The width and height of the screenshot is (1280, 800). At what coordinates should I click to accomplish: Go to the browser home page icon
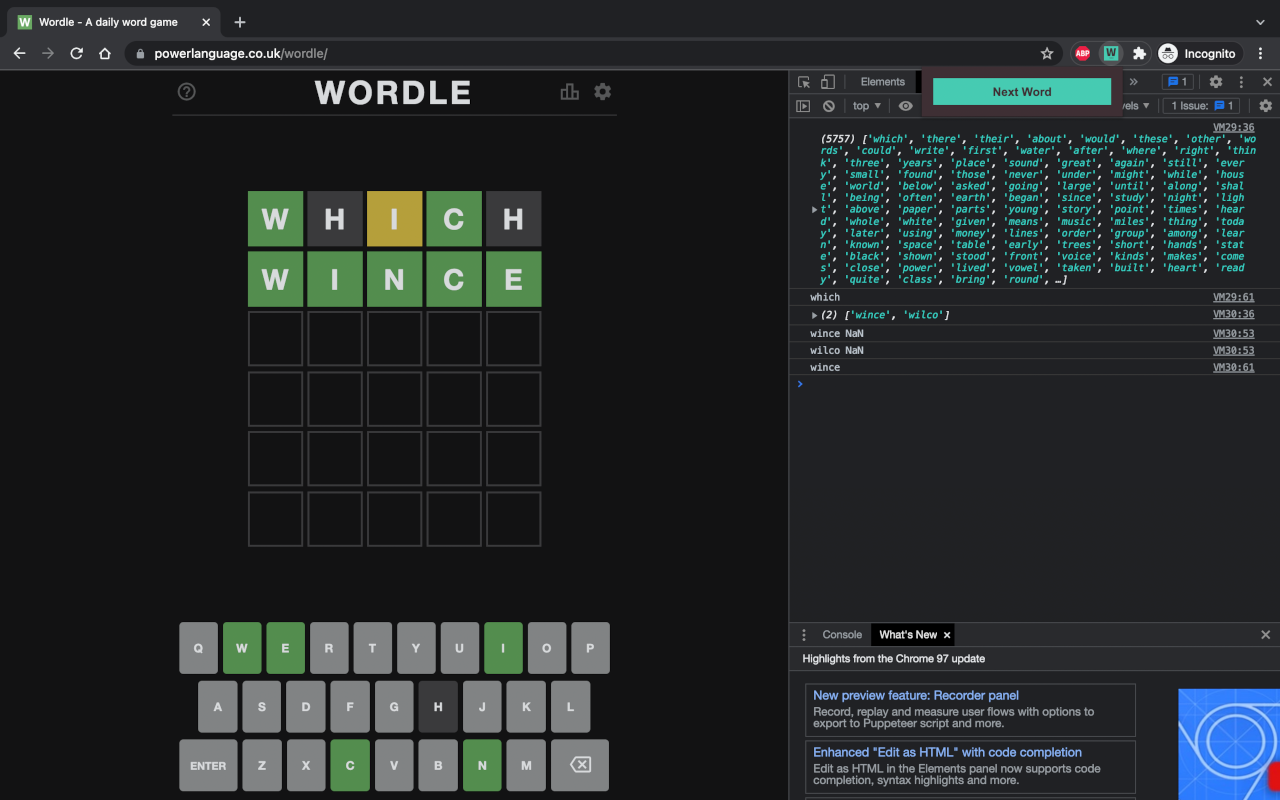105,53
